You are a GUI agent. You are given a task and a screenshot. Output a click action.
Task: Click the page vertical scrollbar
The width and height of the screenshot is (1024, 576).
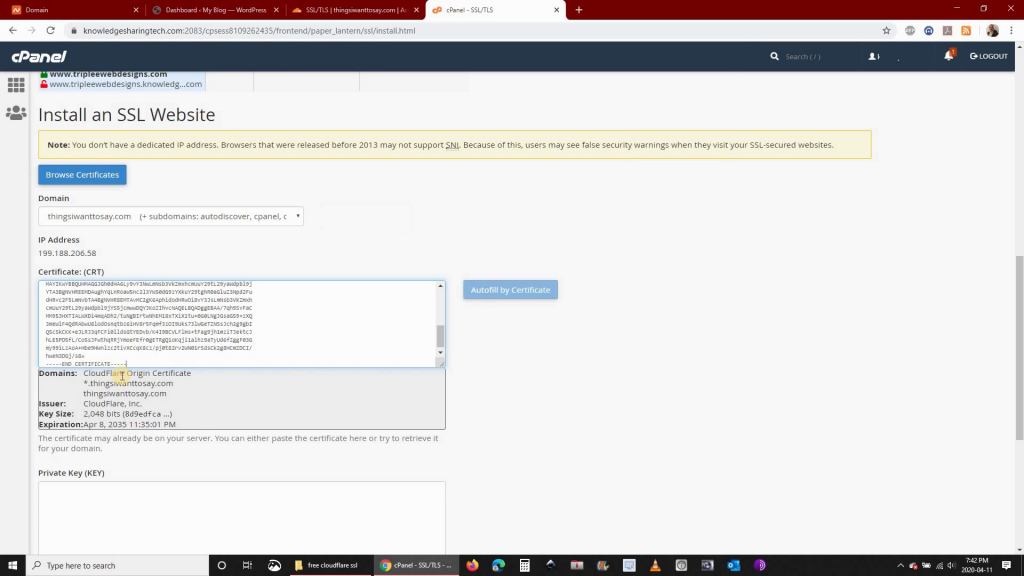tap(1019, 347)
